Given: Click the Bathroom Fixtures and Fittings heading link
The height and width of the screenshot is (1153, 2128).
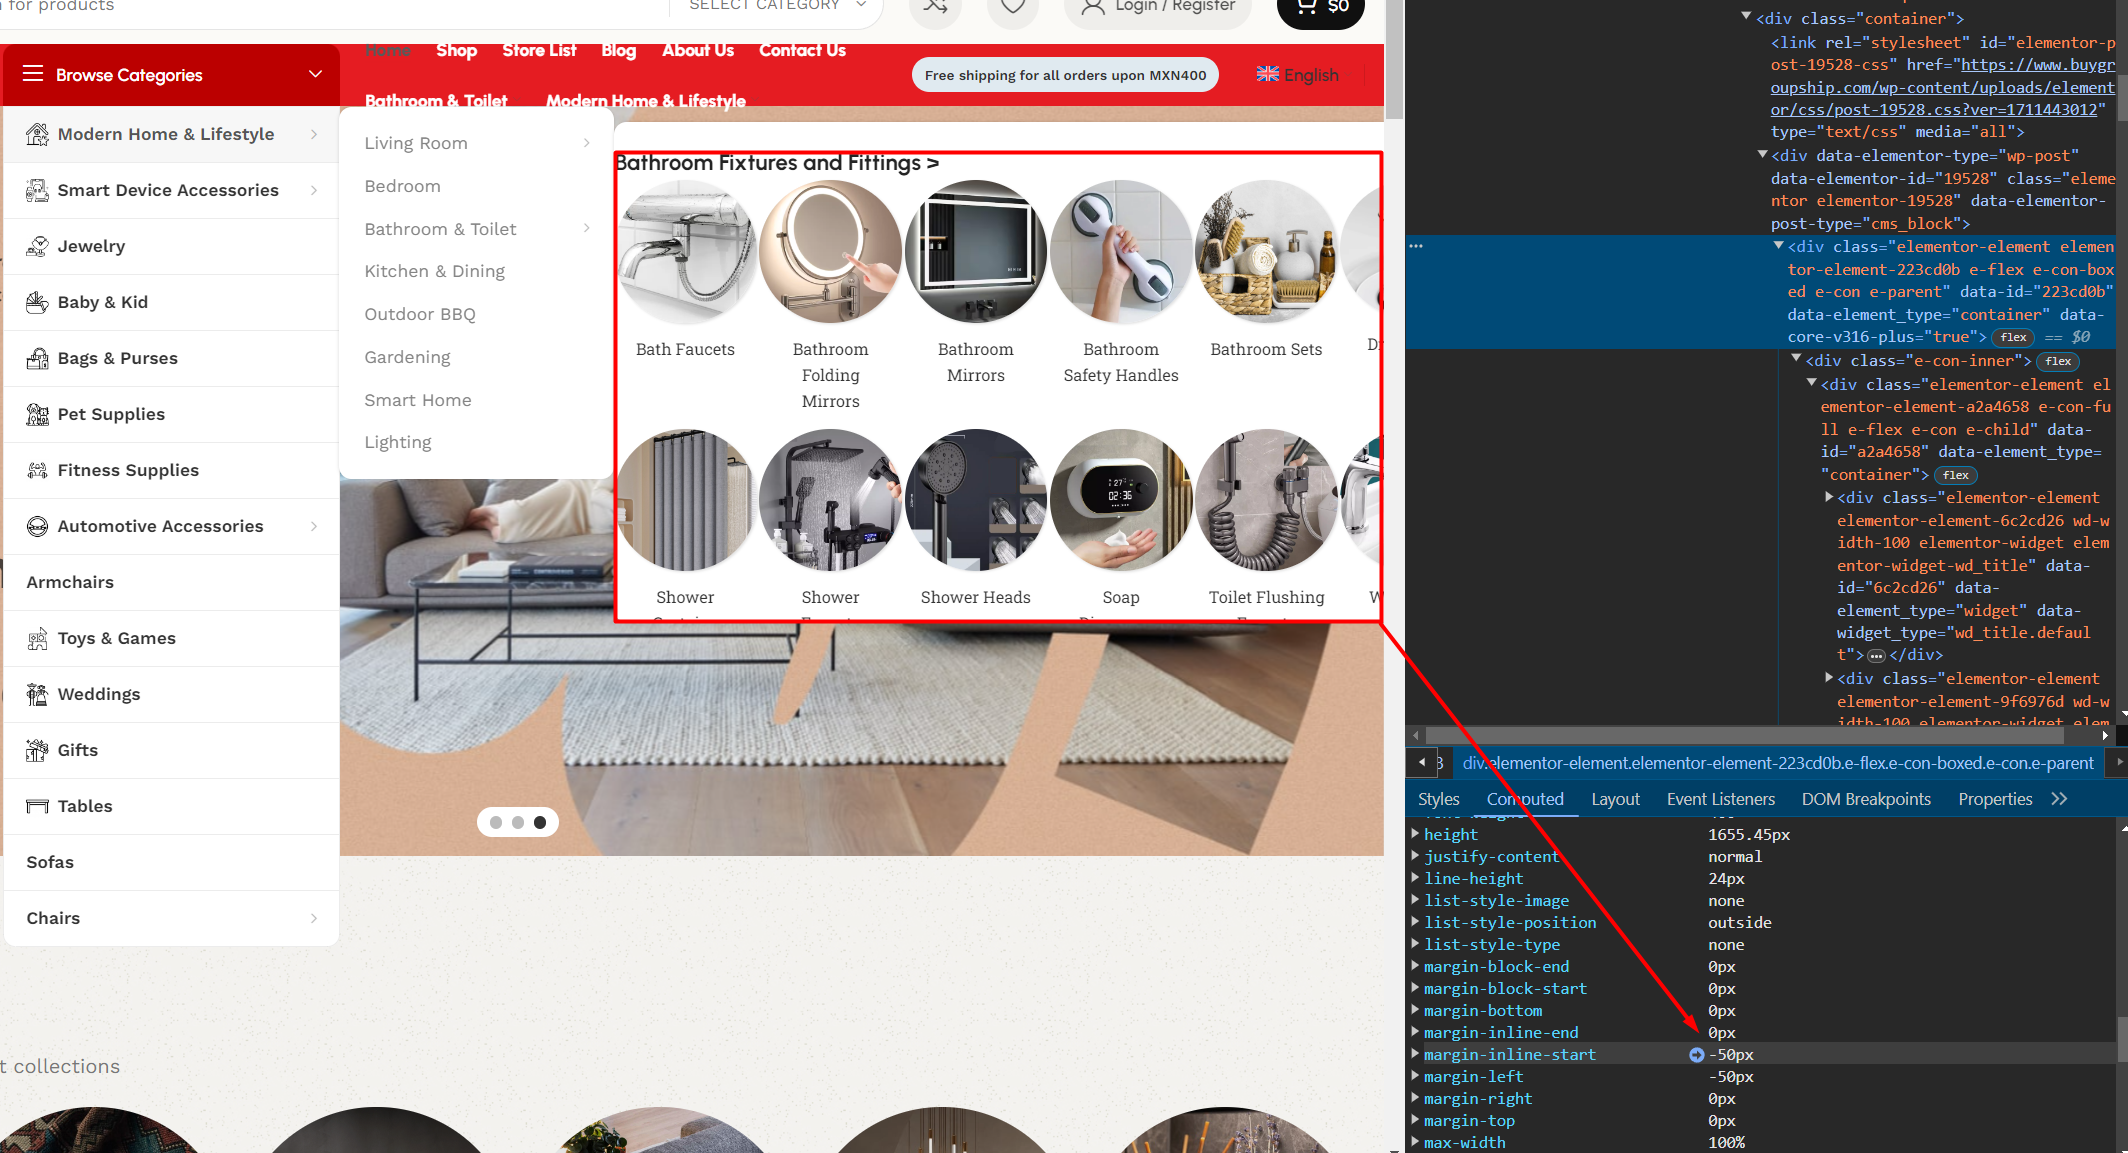Looking at the screenshot, I should tap(777, 163).
